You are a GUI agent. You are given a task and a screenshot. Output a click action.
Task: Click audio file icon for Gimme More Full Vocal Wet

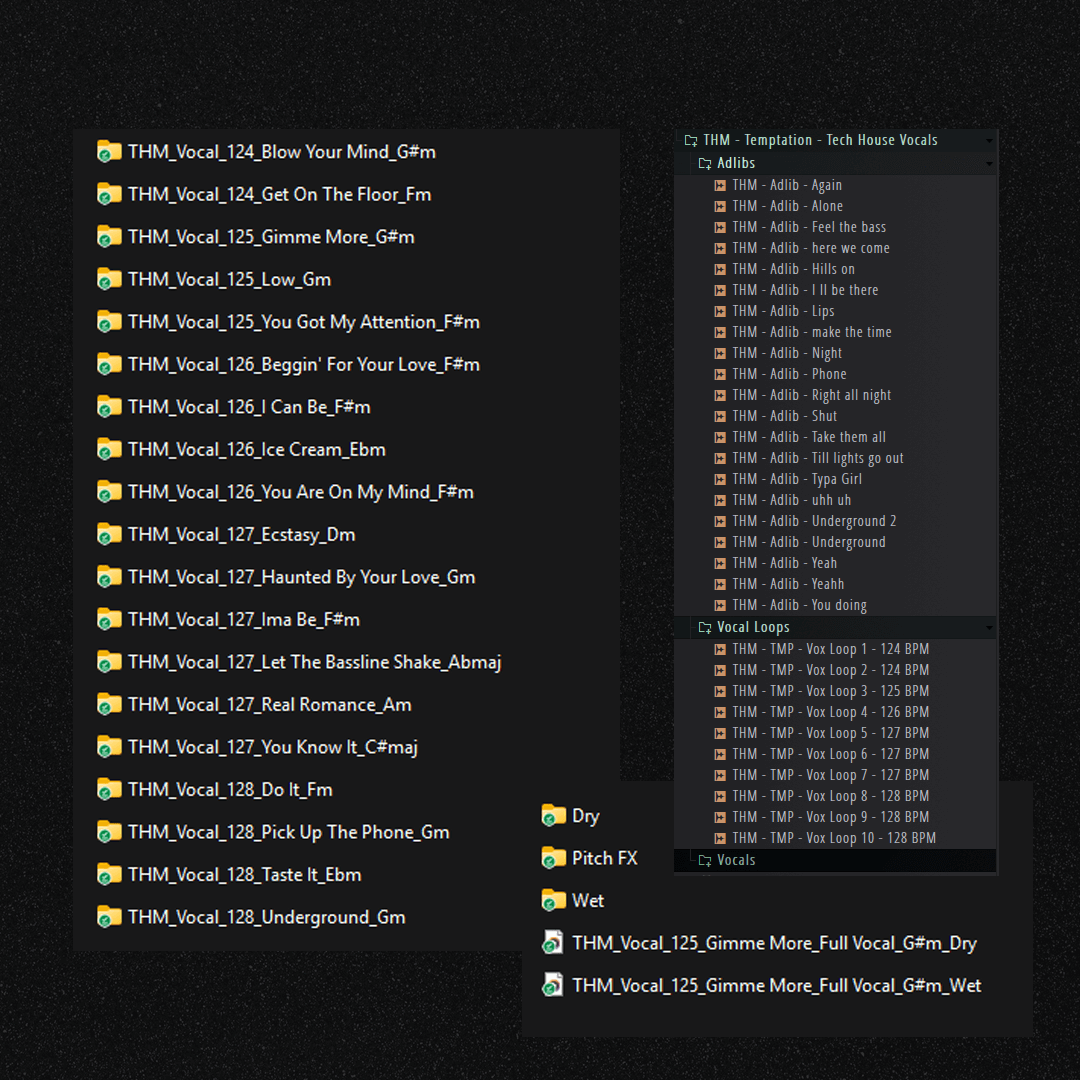point(553,986)
